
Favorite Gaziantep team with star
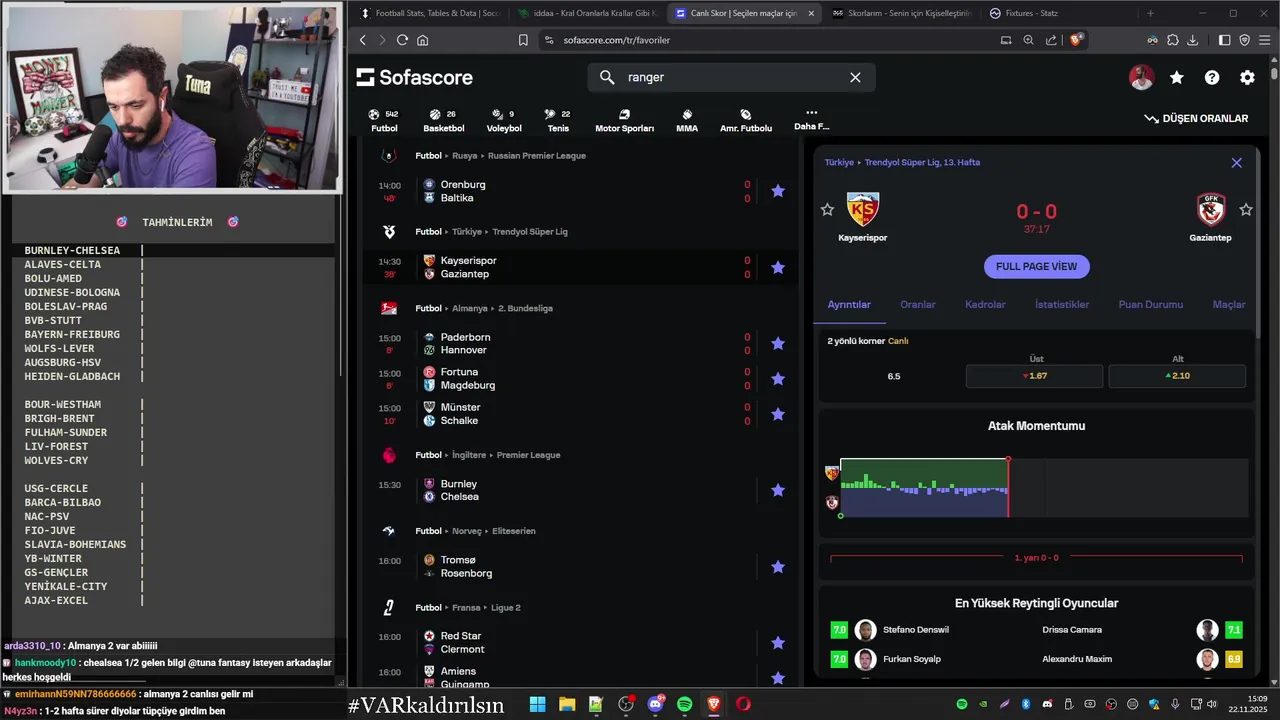click(1245, 210)
